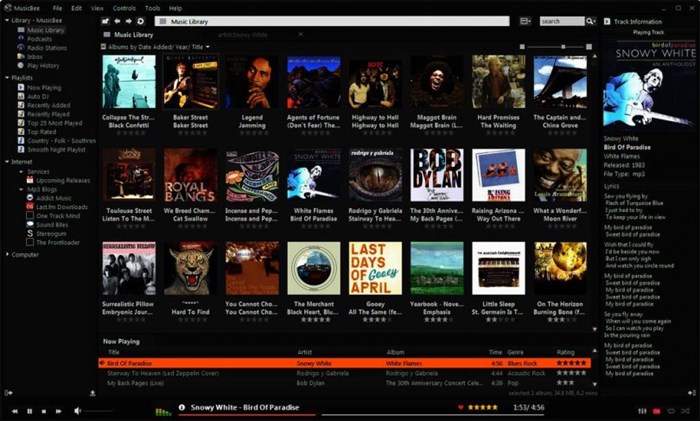Expand the Computer tree section
This screenshot has height=421, width=700.
click(x=7, y=254)
